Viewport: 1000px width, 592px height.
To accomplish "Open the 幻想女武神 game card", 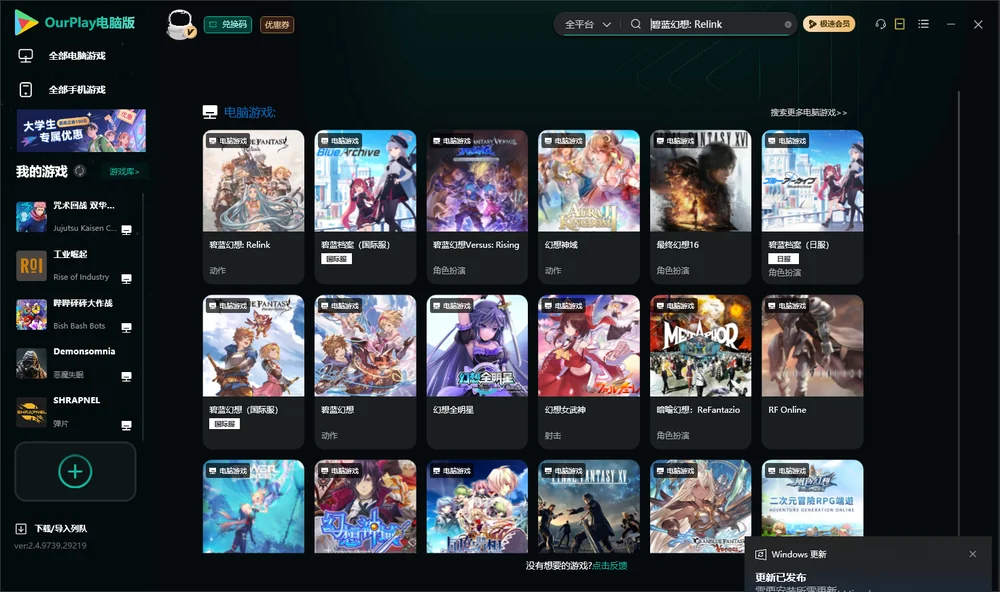I will [589, 372].
